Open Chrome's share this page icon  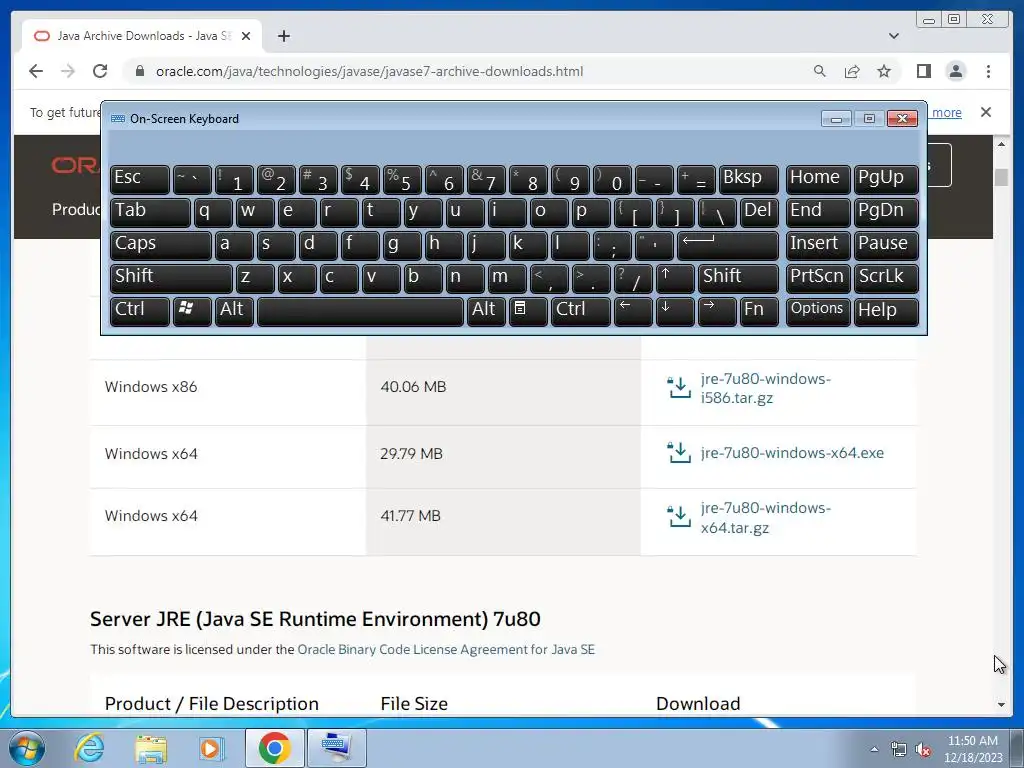click(852, 71)
